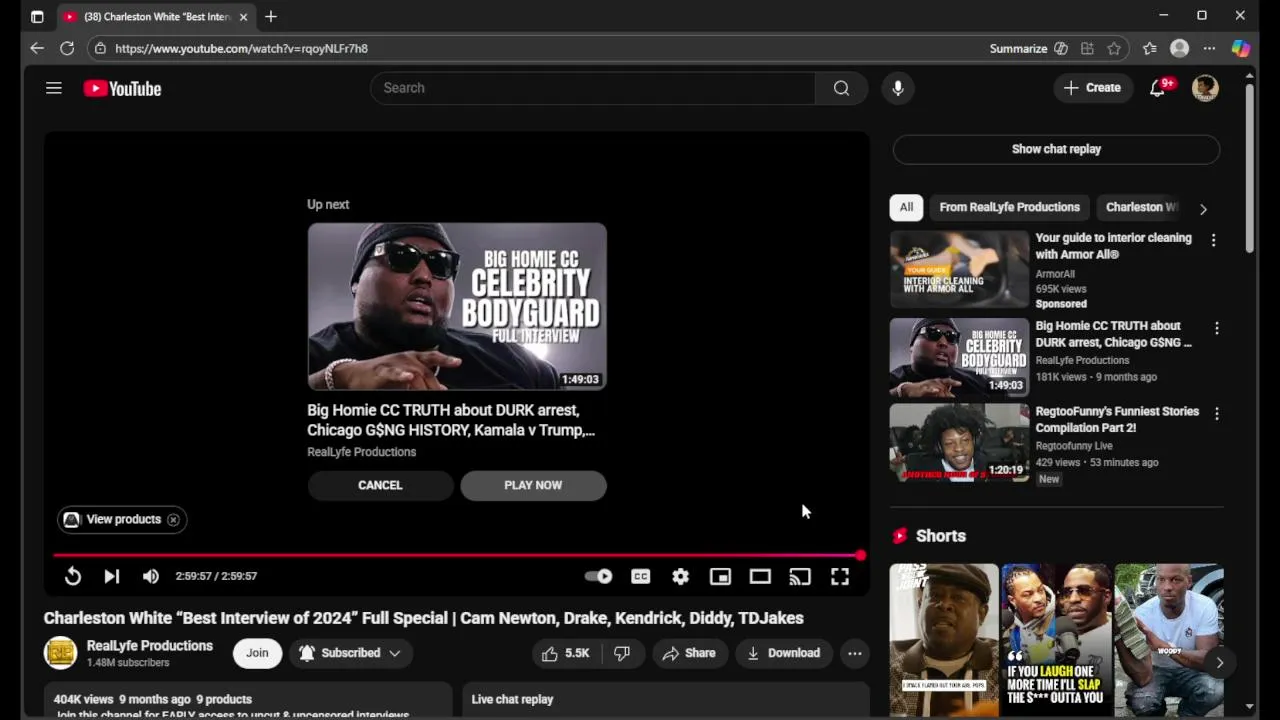This screenshot has width=1280, height=720.
Task: Open the YouTube guide hamburger menu
Action: pyautogui.click(x=54, y=88)
